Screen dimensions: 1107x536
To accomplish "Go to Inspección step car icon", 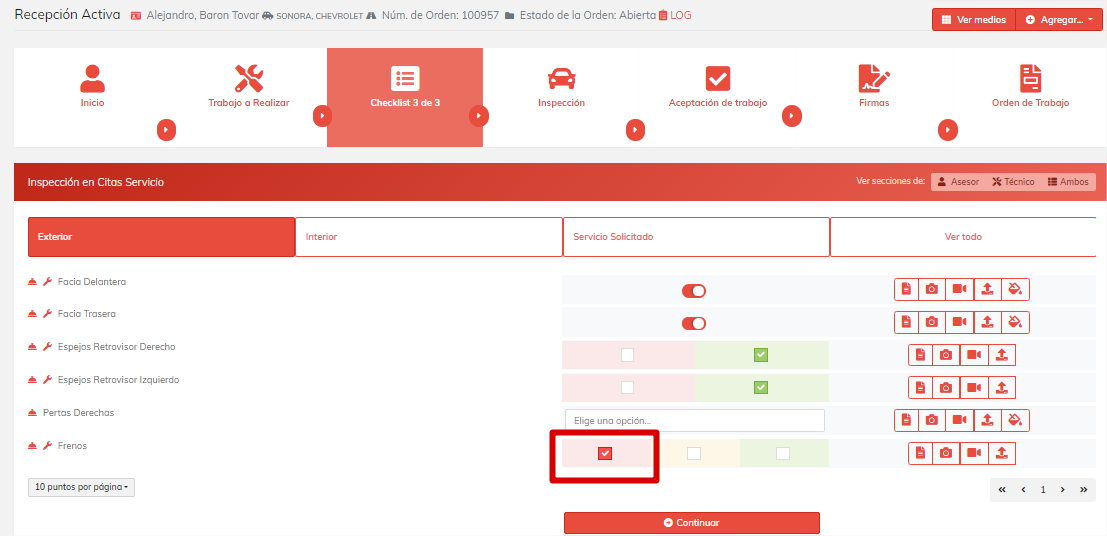I will 561,79.
